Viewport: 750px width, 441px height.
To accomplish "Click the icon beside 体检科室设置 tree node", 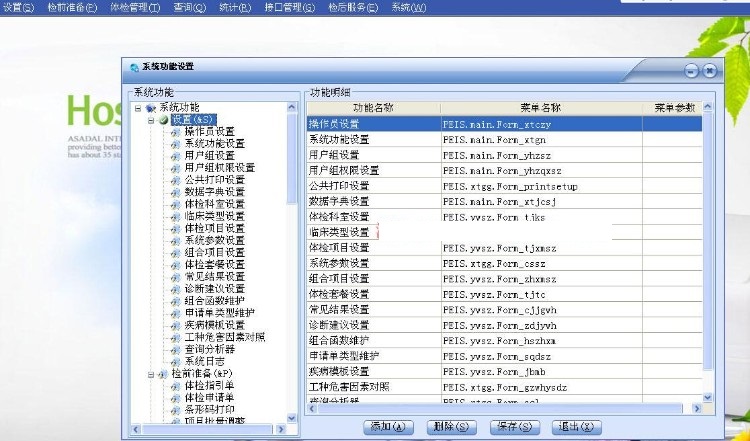I will click(x=176, y=204).
